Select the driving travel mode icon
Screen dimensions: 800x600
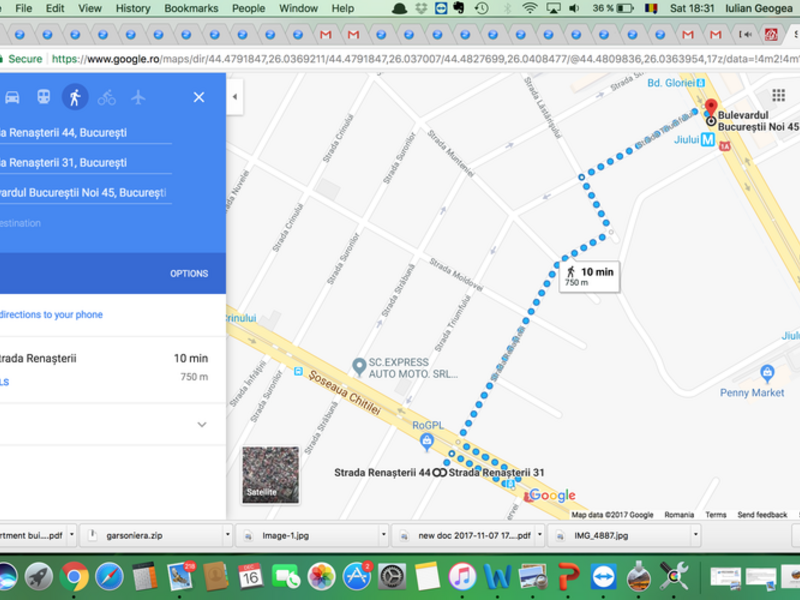click(x=12, y=97)
